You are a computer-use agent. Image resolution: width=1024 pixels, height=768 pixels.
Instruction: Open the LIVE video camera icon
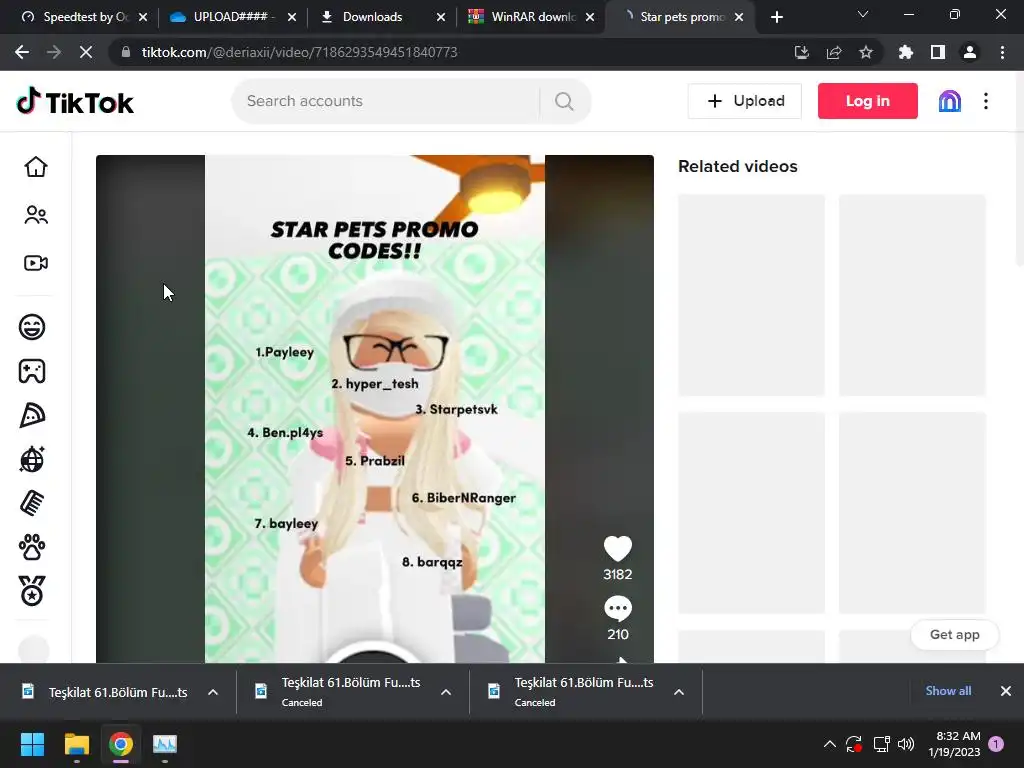click(x=36, y=263)
